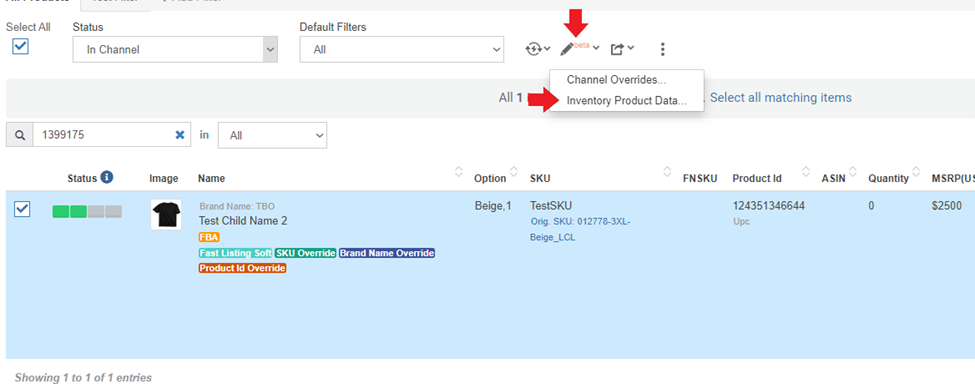Image resolution: width=975 pixels, height=389 pixels.
Task: Choose Inventory Product Data... menu item
Action: pos(626,101)
